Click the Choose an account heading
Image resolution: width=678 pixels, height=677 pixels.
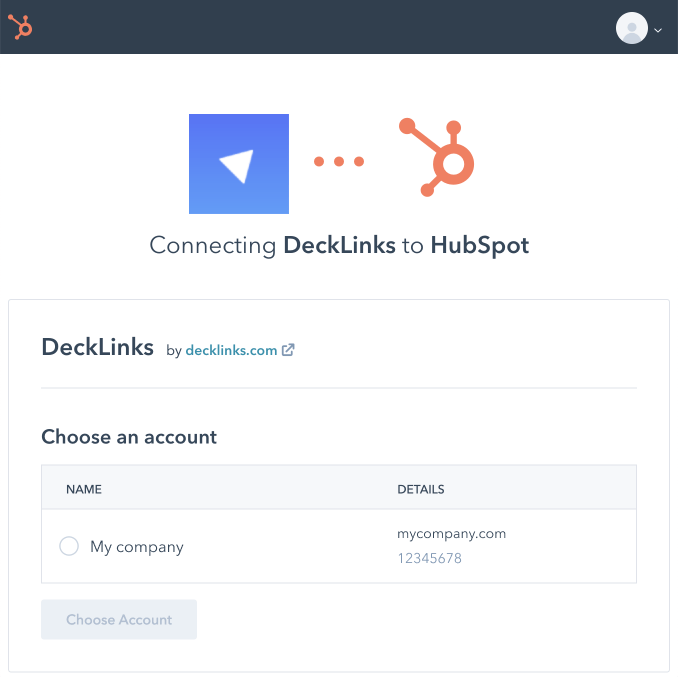pos(129,437)
